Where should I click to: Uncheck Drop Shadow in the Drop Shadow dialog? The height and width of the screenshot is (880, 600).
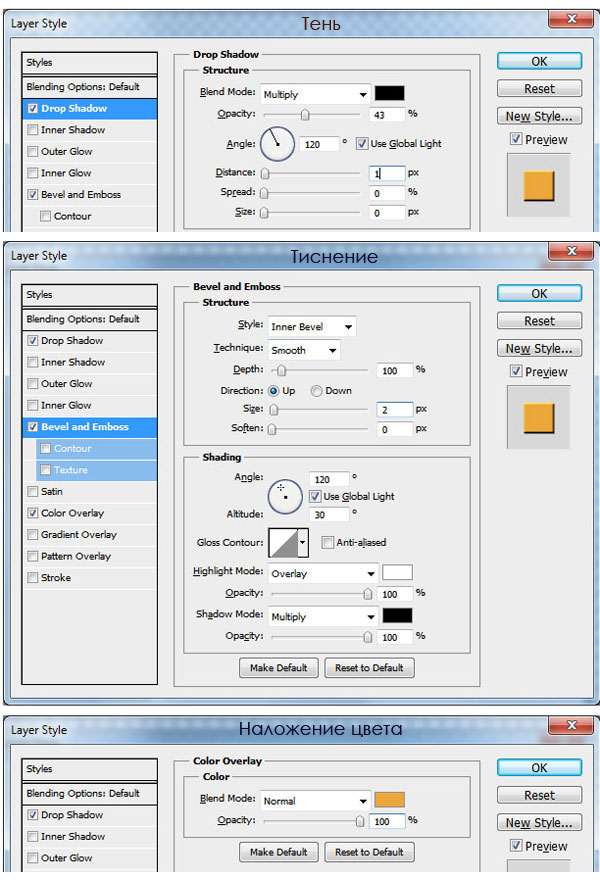coord(33,109)
